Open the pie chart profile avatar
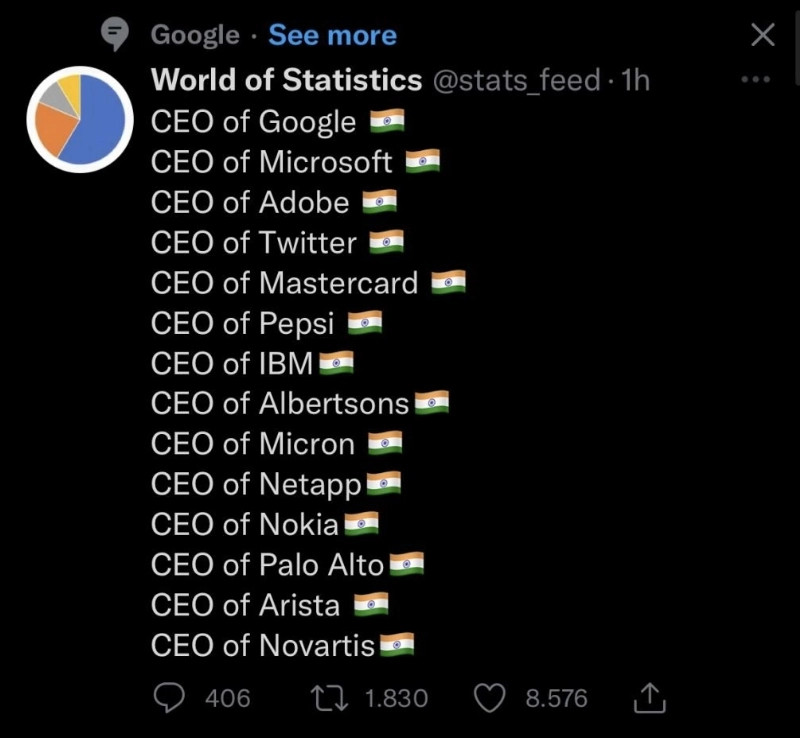800x738 pixels. pos(80,119)
